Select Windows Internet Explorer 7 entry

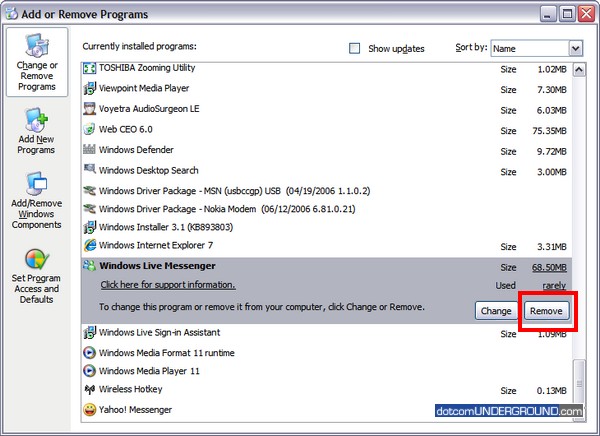tap(326, 246)
